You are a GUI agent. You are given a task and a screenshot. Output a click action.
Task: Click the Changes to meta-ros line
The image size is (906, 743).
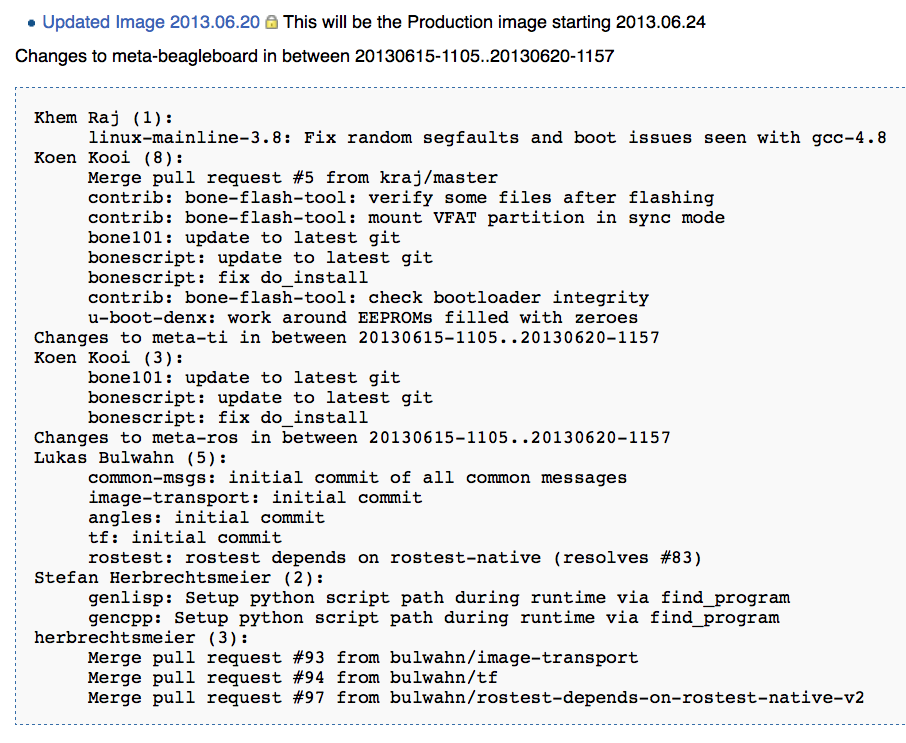coord(352,437)
